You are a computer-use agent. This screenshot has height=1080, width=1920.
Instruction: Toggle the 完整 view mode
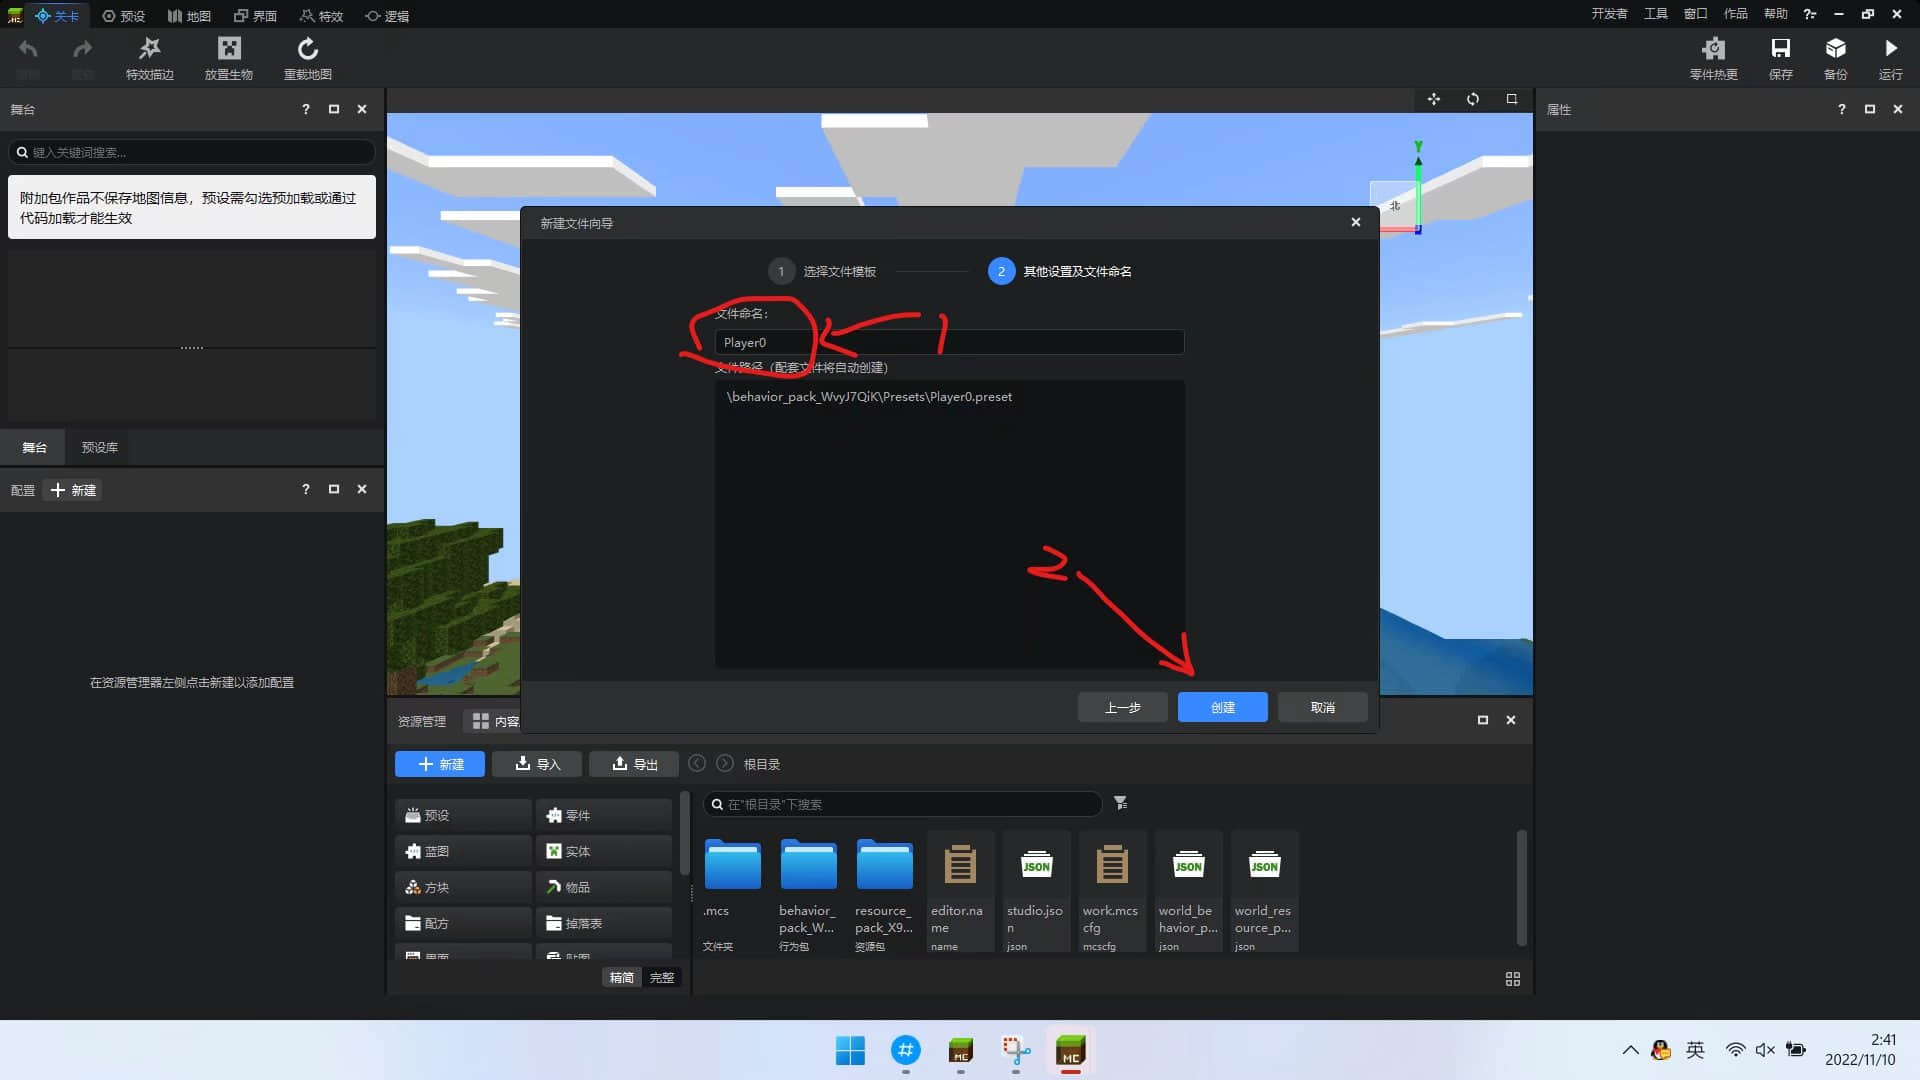point(662,977)
